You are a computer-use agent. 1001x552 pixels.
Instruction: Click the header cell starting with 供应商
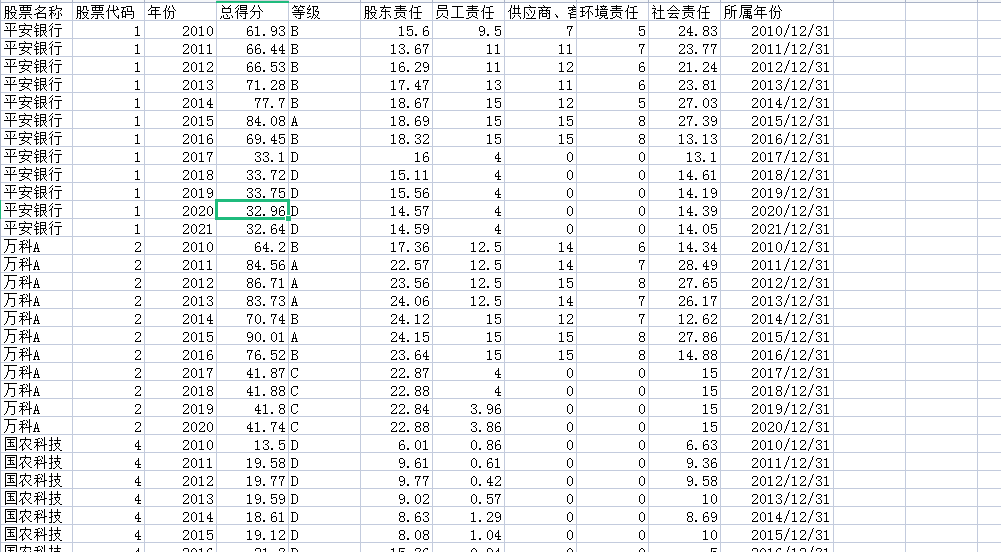(541, 12)
